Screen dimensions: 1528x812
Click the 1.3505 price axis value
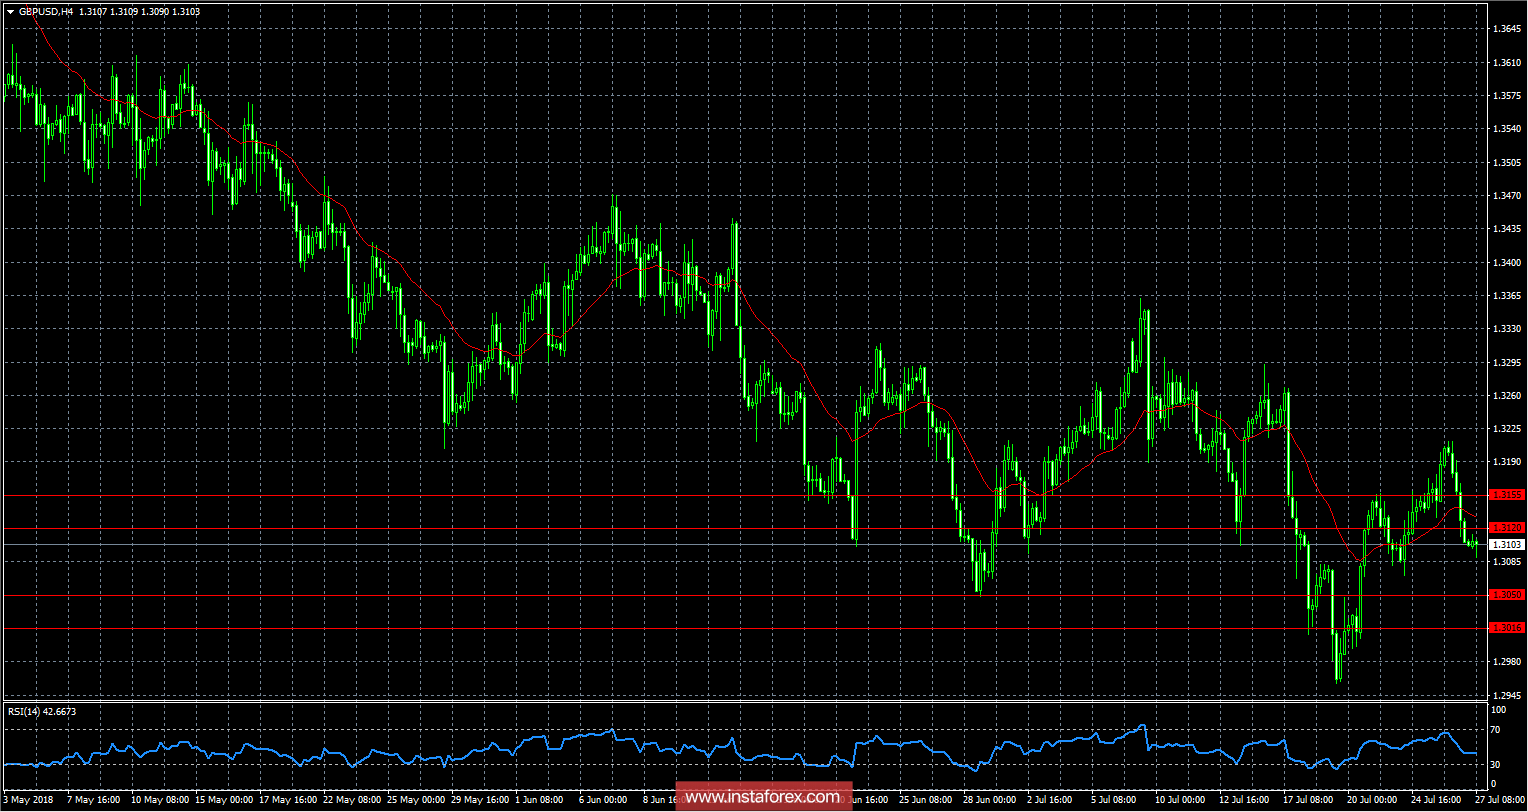pos(1506,162)
